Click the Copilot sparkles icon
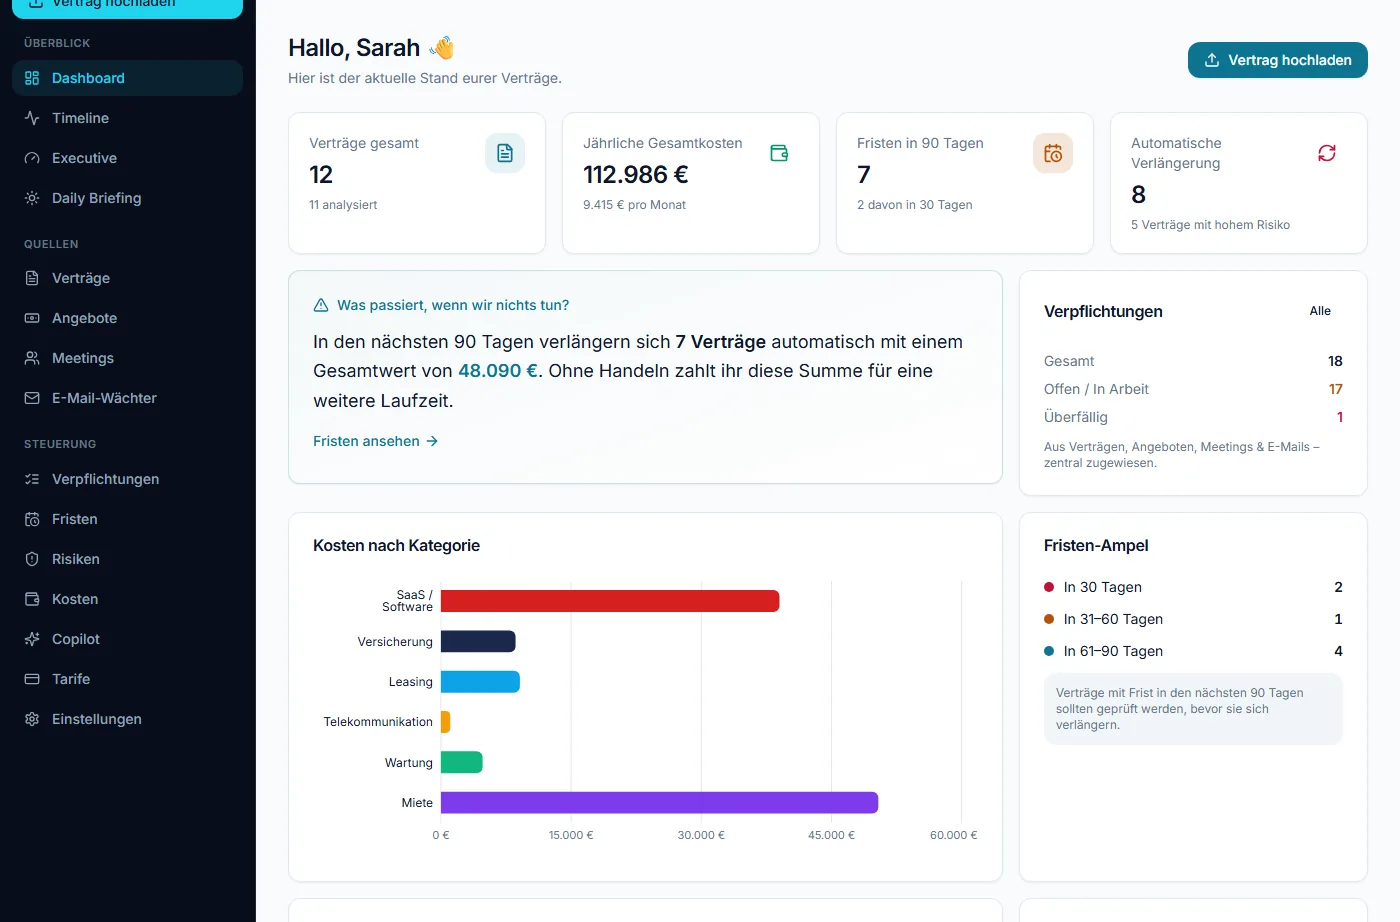The height and width of the screenshot is (922, 1400). [32, 639]
